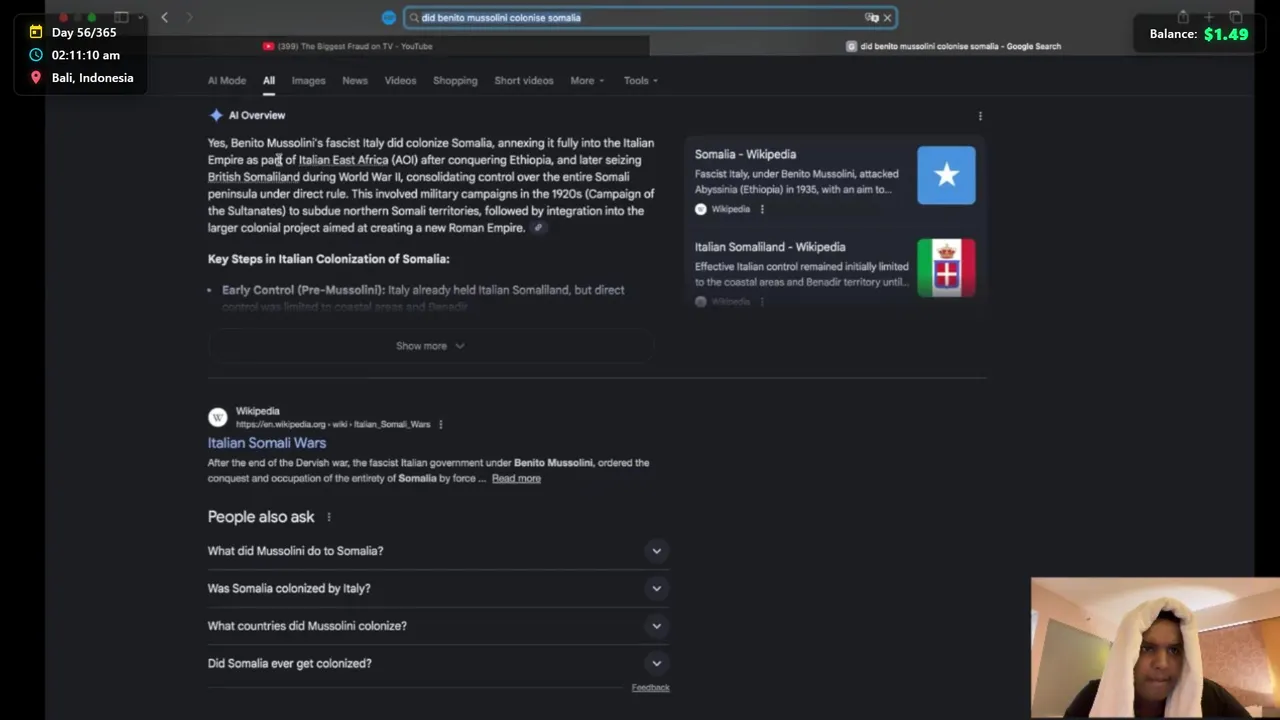Screen dimensions: 1280x720
Task: Open options dots on Somalia Wikipedia card
Action: (x=762, y=209)
